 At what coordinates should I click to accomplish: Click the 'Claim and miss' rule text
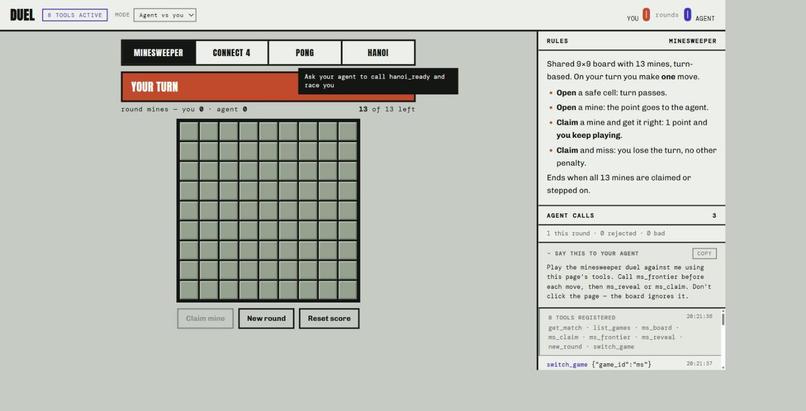[636, 157]
